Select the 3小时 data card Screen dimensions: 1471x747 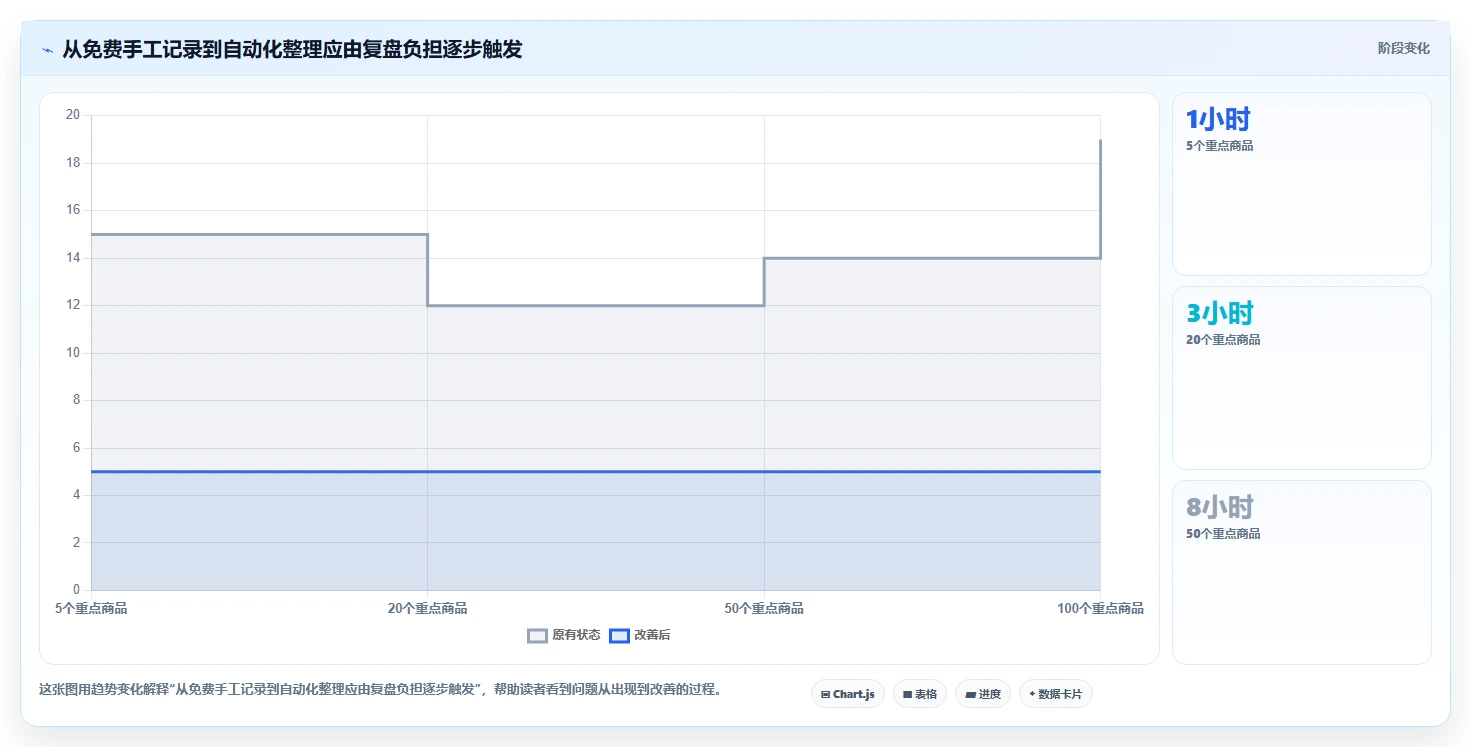pyautogui.click(x=1301, y=378)
